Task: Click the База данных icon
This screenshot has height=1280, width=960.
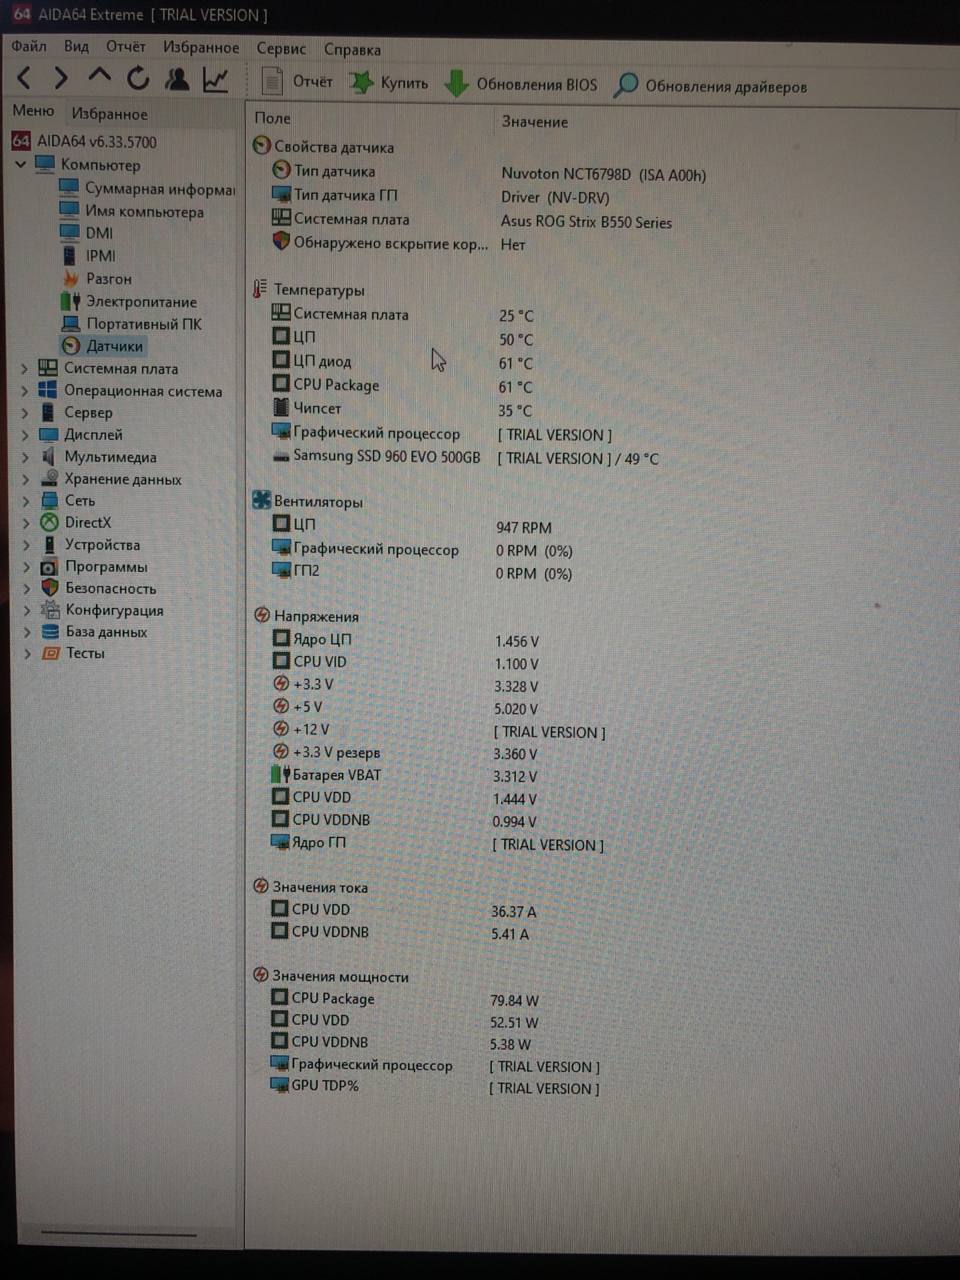Action: tap(49, 632)
